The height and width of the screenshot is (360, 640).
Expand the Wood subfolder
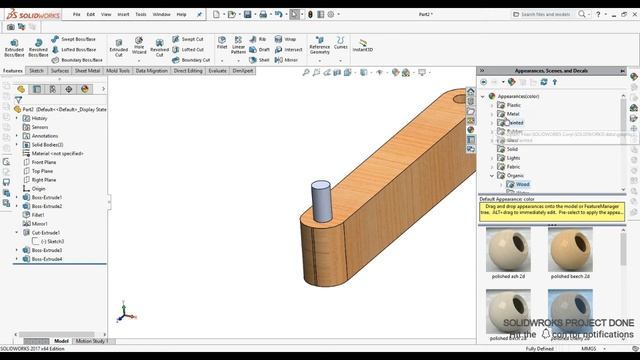[x=501, y=184]
